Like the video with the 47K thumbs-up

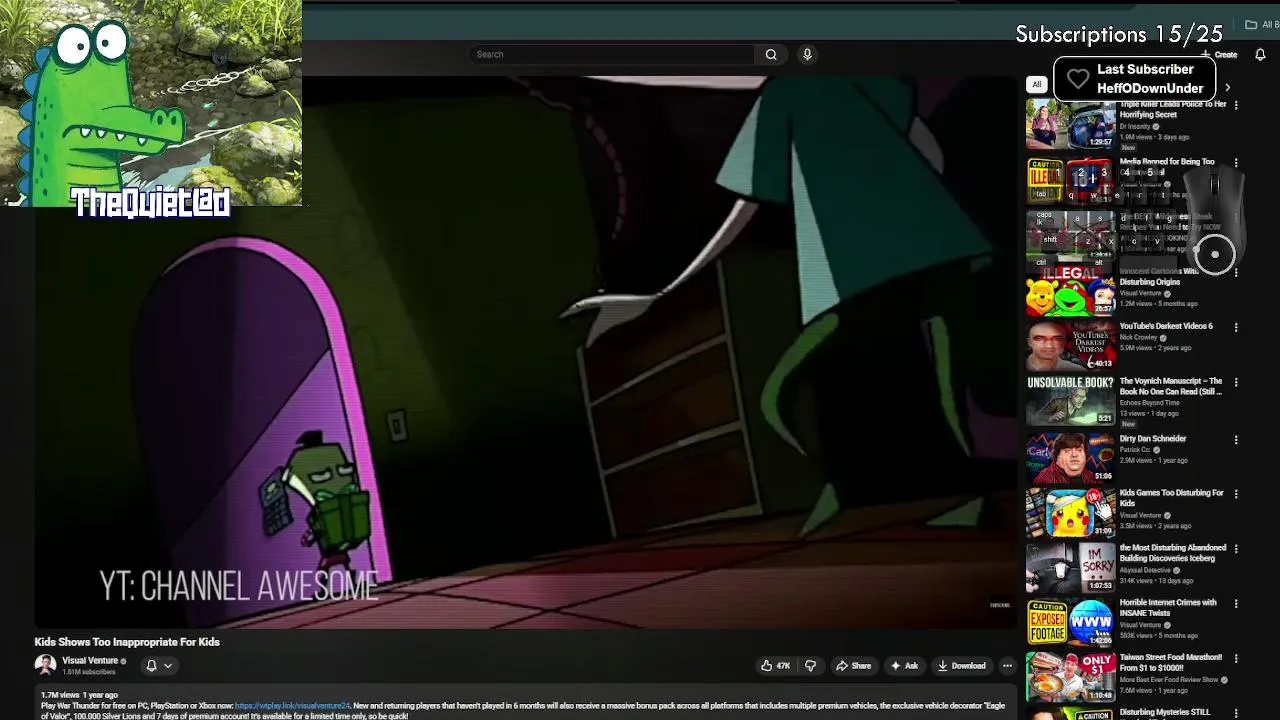(x=775, y=665)
